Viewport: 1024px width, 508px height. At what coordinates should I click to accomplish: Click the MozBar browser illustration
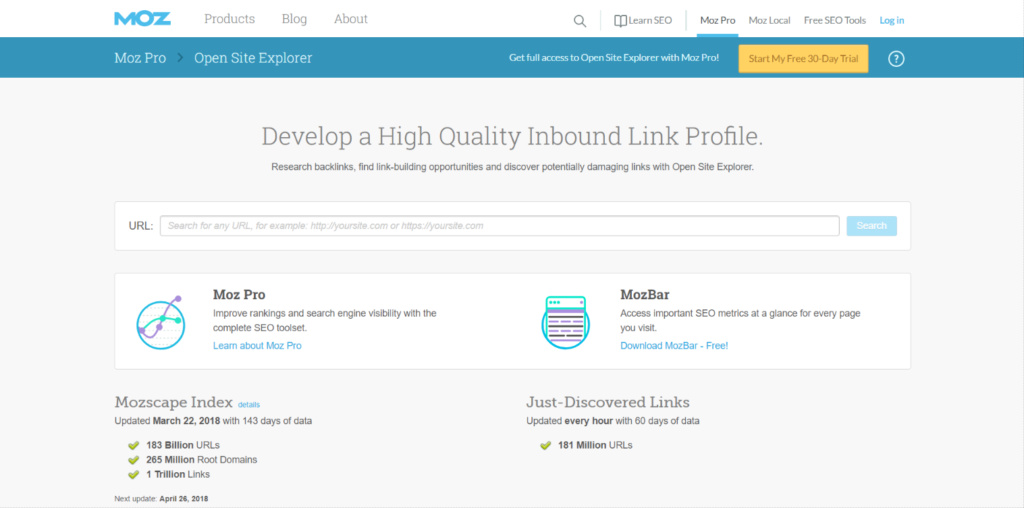(x=566, y=321)
